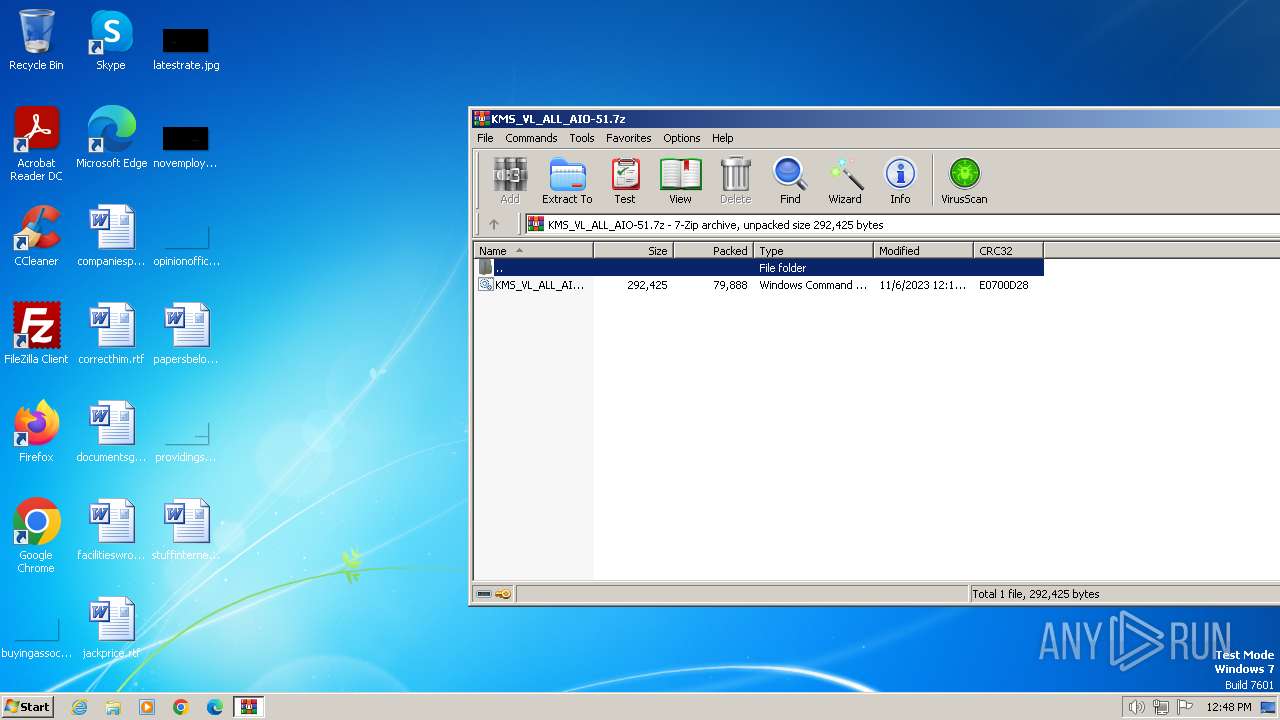1280x720 pixels.
Task: Select the papersbelo... Word document icon
Action: [186, 334]
